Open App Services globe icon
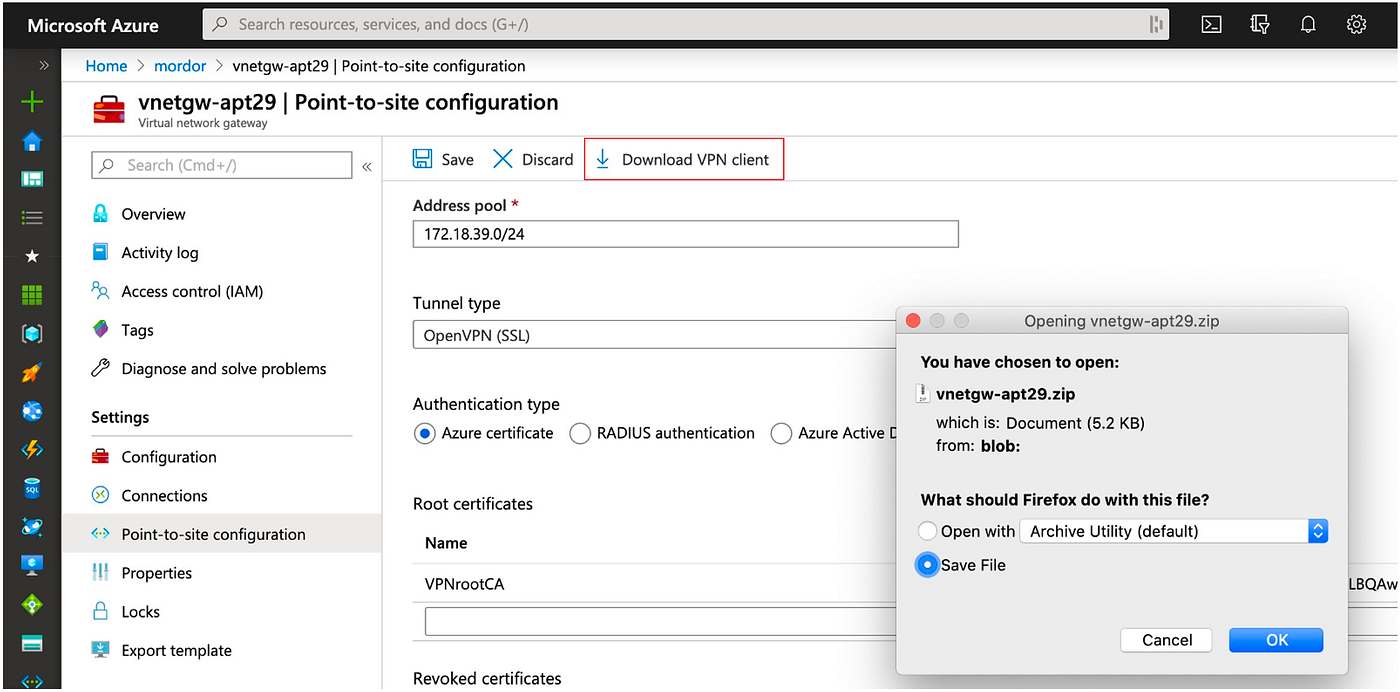Screen dimensions: 1400x692 (32, 411)
